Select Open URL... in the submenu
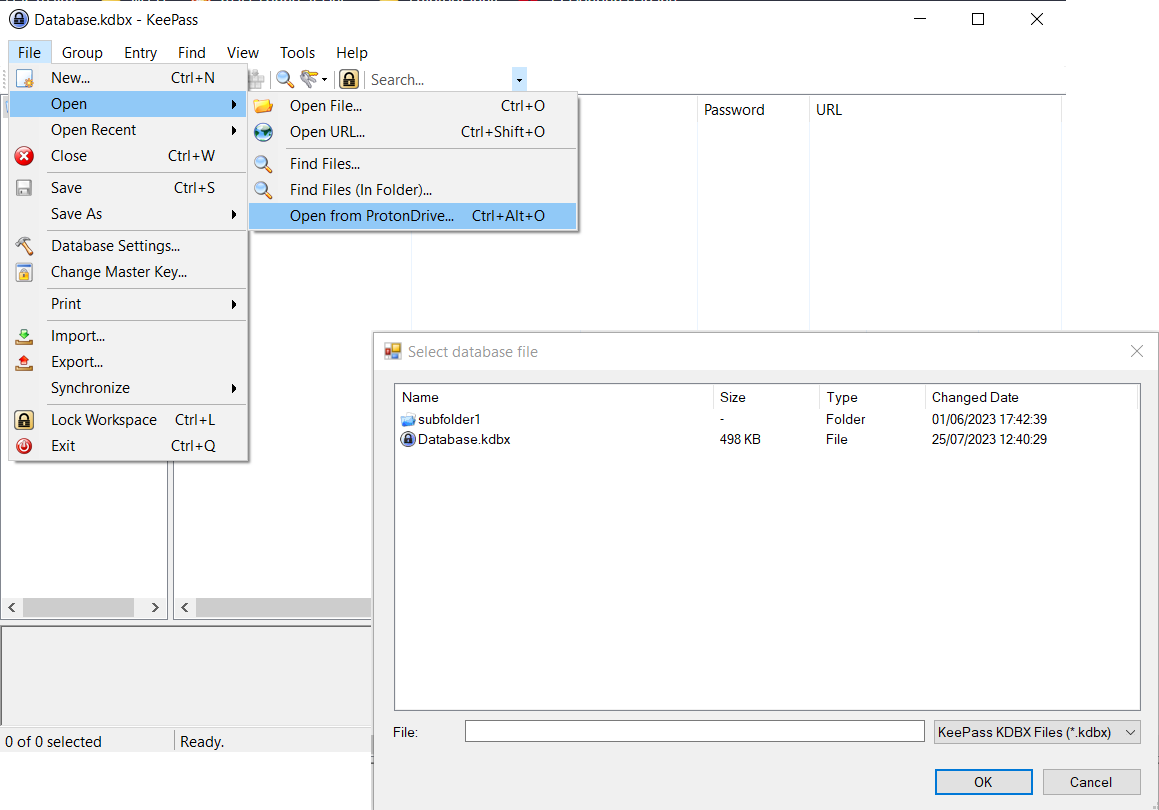 pos(412,132)
